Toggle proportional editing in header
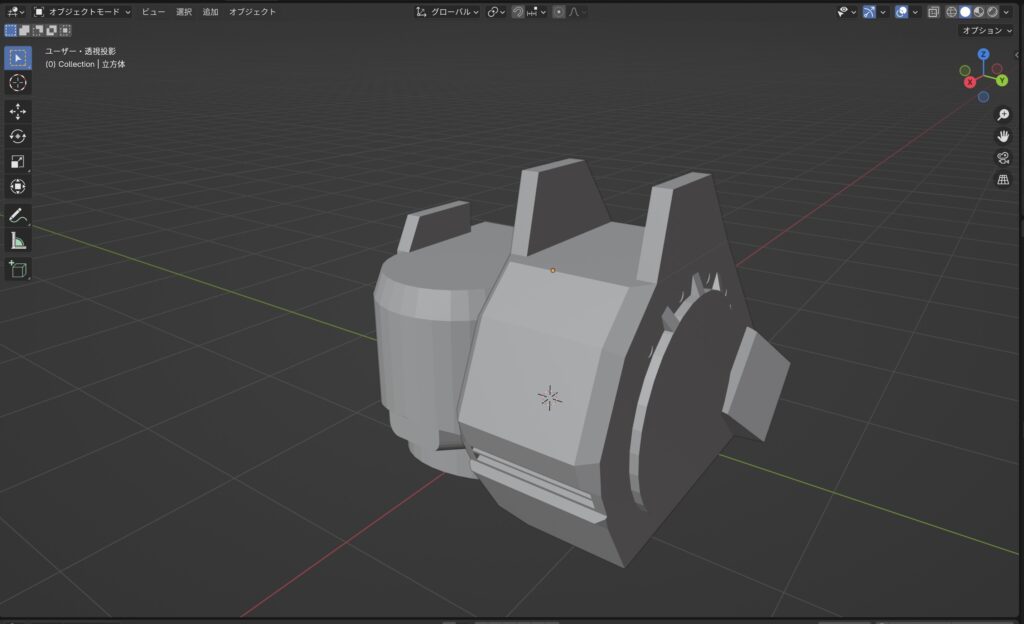The width and height of the screenshot is (1024, 624). click(x=559, y=12)
